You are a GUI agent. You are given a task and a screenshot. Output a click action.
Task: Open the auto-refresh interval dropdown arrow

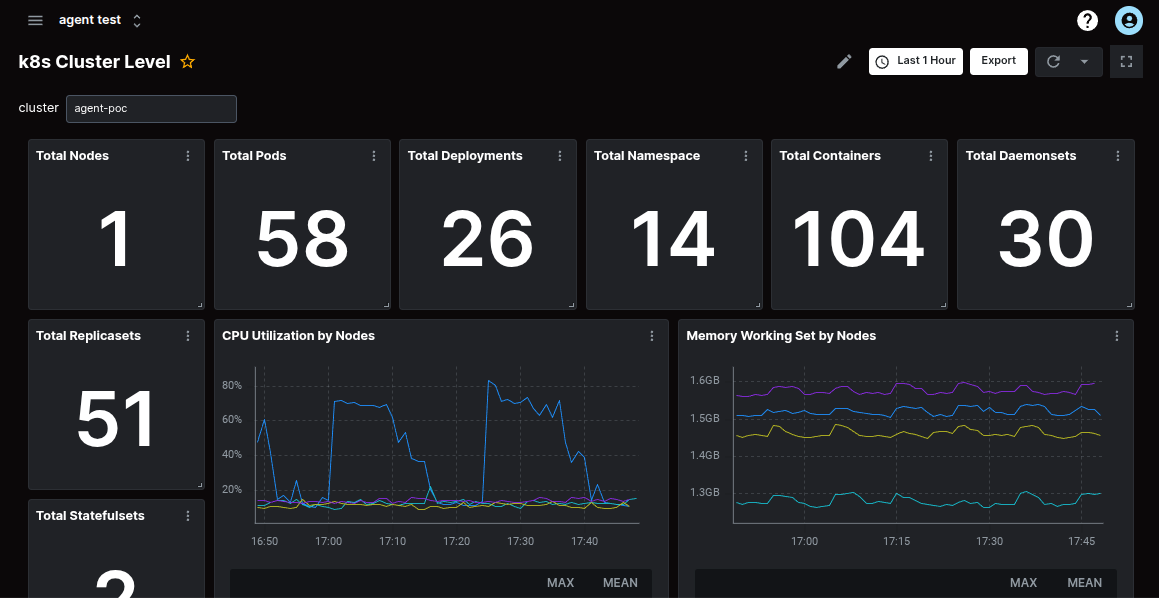click(1084, 61)
